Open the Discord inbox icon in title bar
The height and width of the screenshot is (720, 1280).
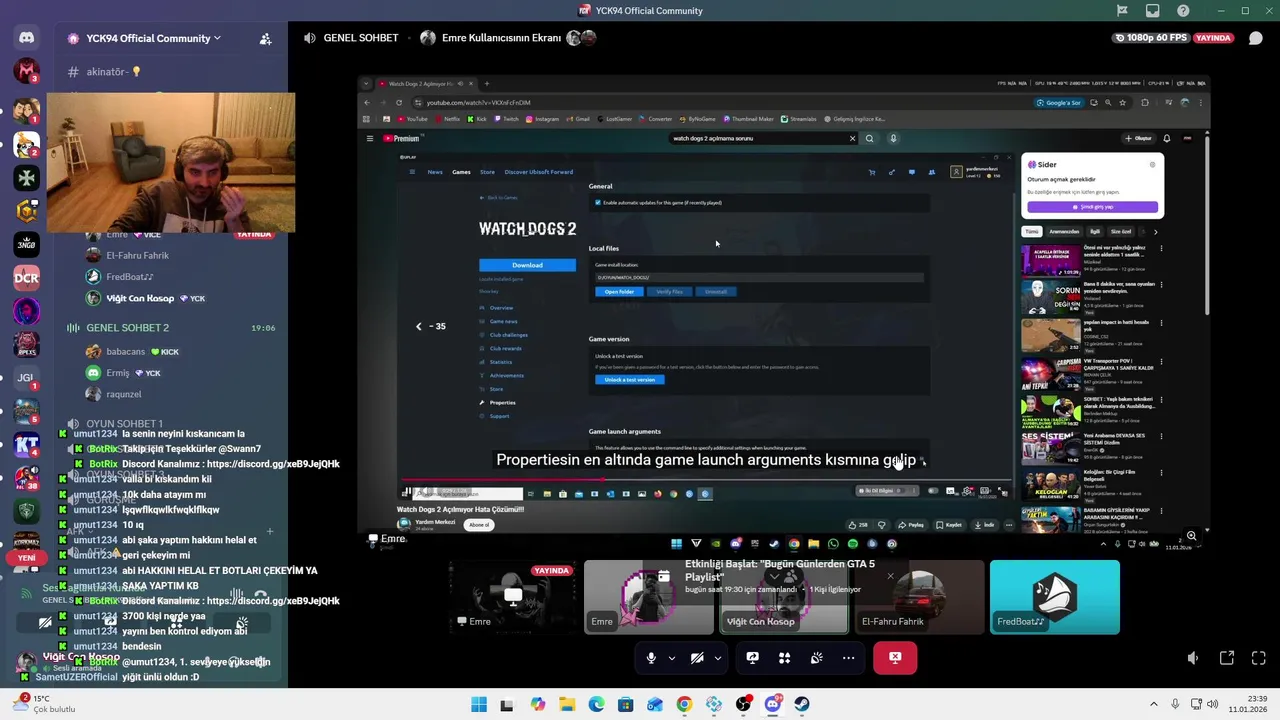1153,11
